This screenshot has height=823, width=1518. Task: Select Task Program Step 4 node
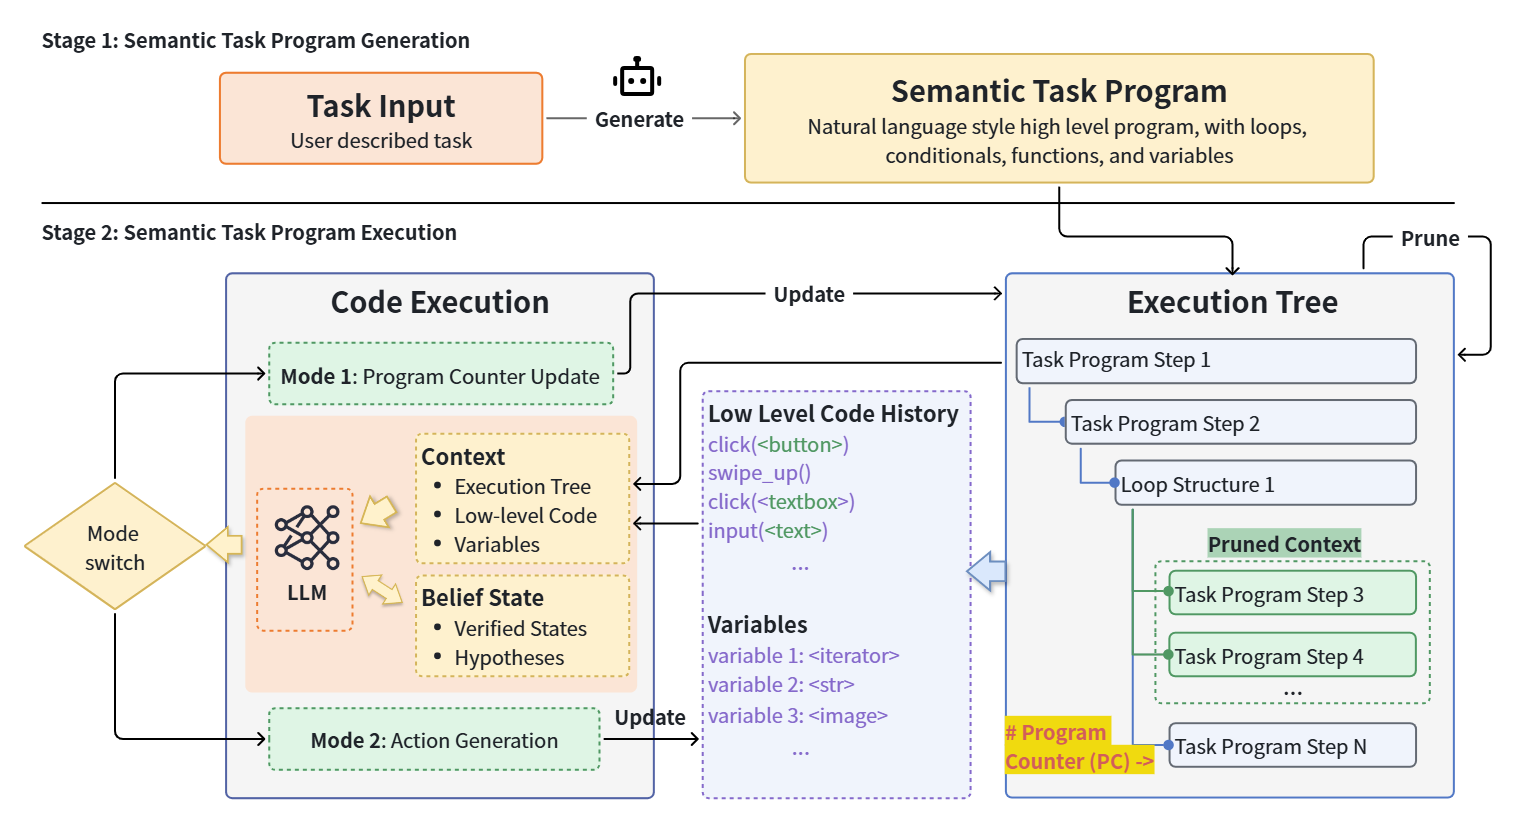tap(1292, 655)
